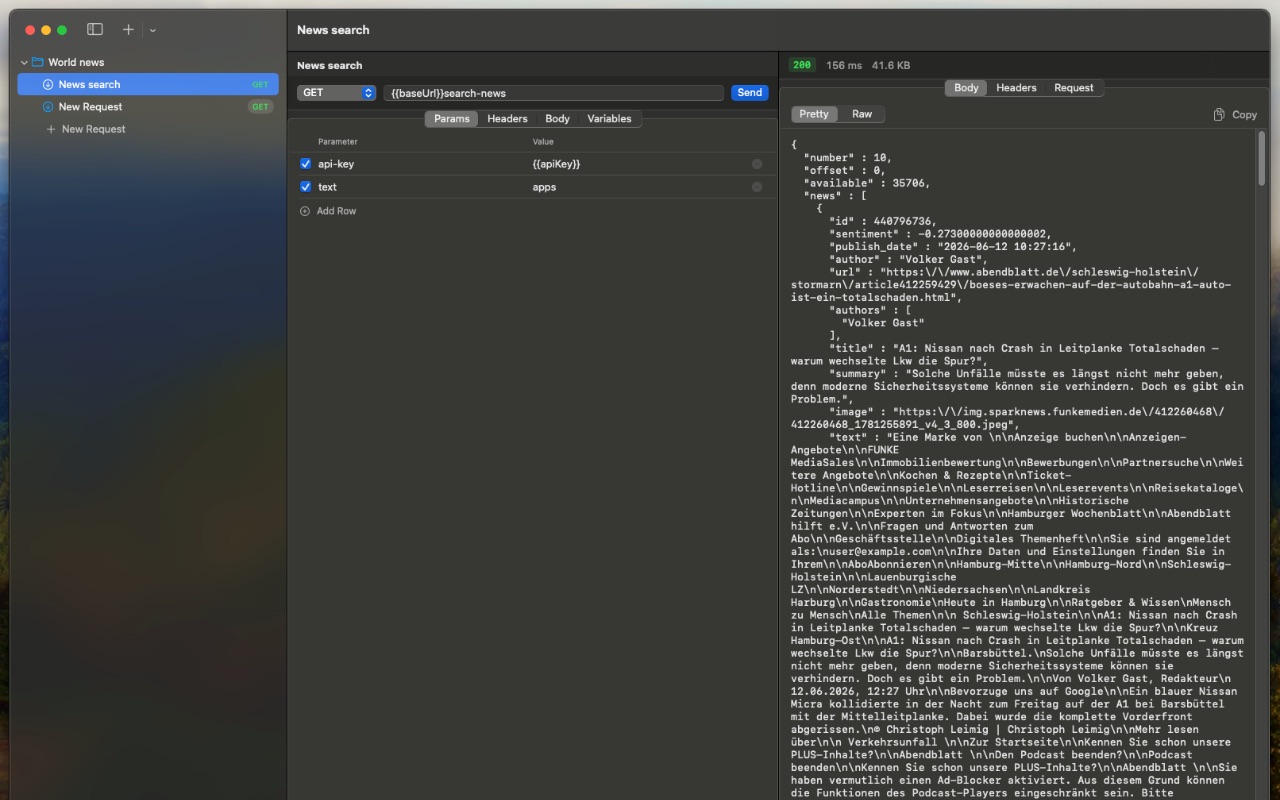The height and width of the screenshot is (800, 1280).
Task: Click the Parameter column header
Action: 338,142
